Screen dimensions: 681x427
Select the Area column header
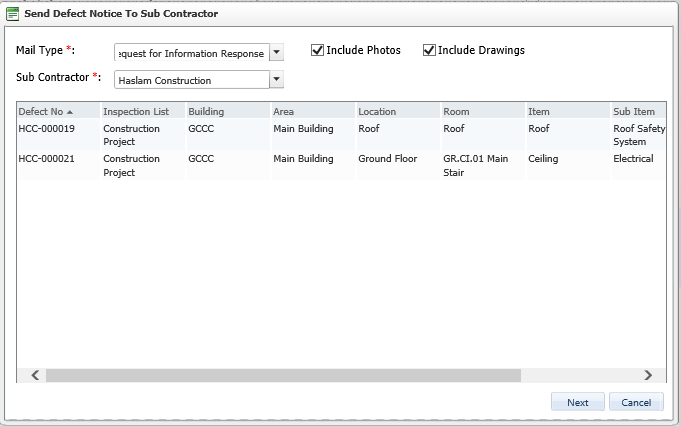click(312, 111)
